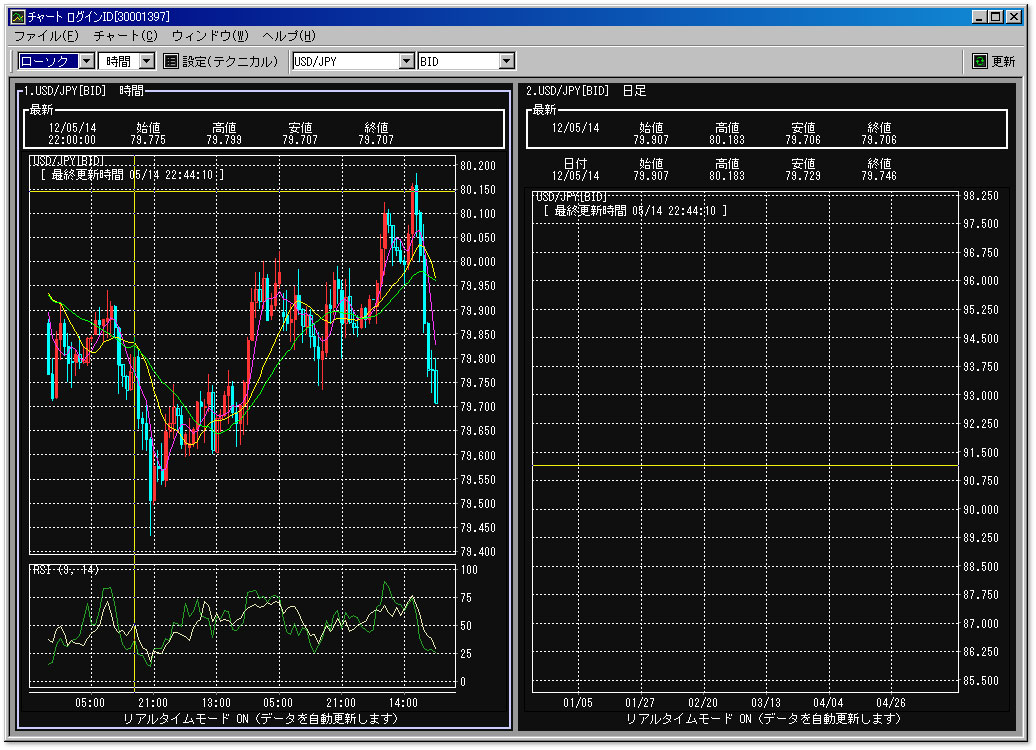Open the ヘルプ(H) menu
Viewport: 1036px width, 750px height.
(289, 36)
